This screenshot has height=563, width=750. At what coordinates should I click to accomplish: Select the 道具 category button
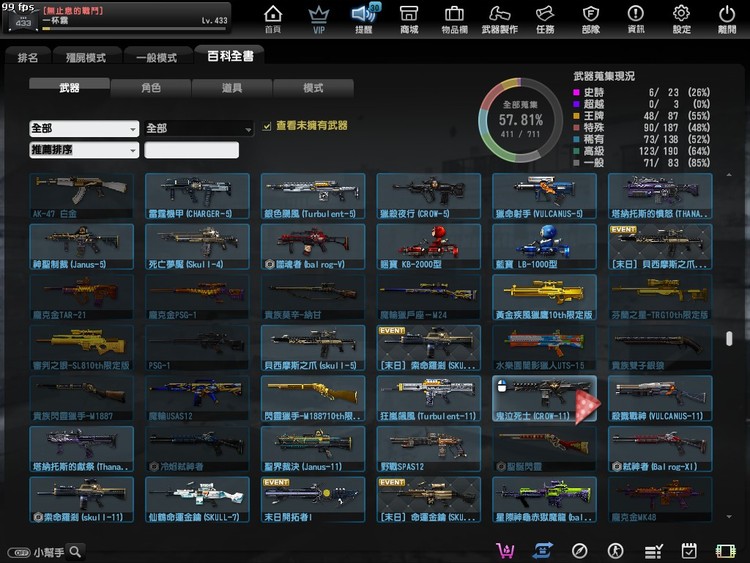pos(232,88)
